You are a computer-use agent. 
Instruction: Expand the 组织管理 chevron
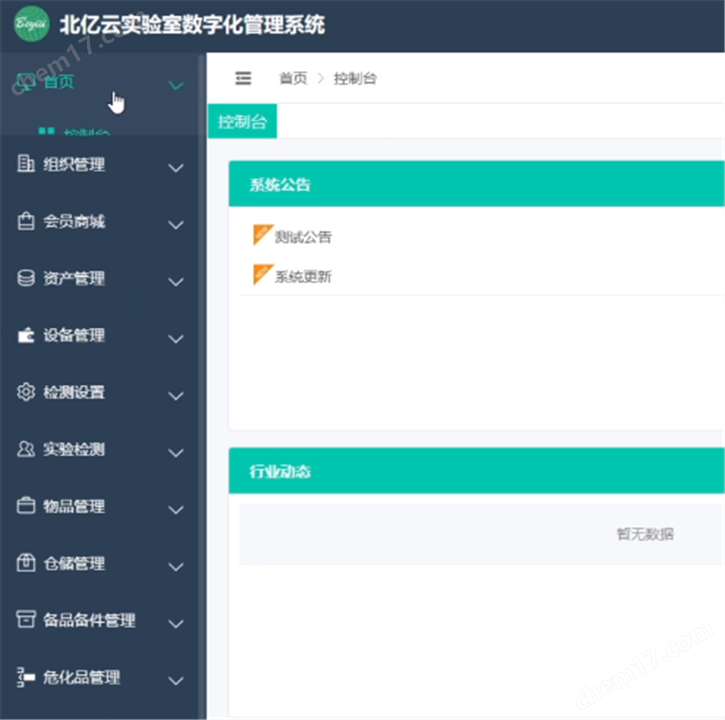click(x=176, y=167)
